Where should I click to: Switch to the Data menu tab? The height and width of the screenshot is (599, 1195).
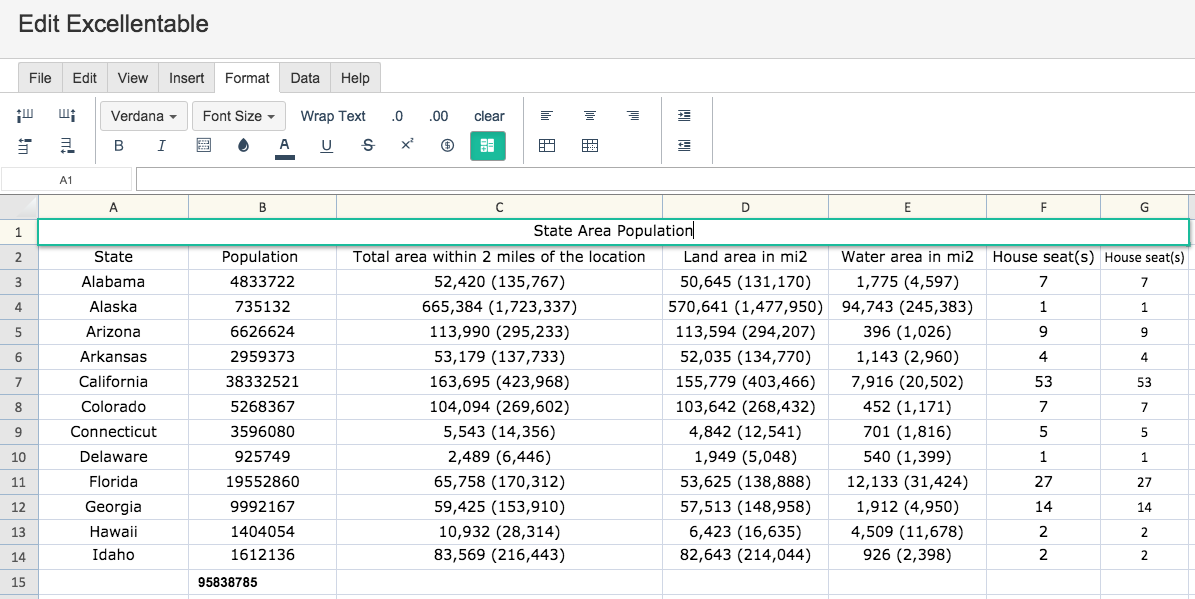coord(305,78)
